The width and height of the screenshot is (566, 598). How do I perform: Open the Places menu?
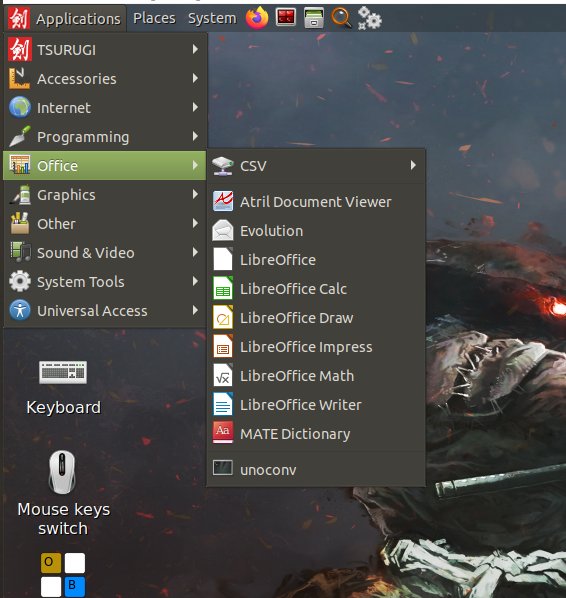click(x=154, y=18)
